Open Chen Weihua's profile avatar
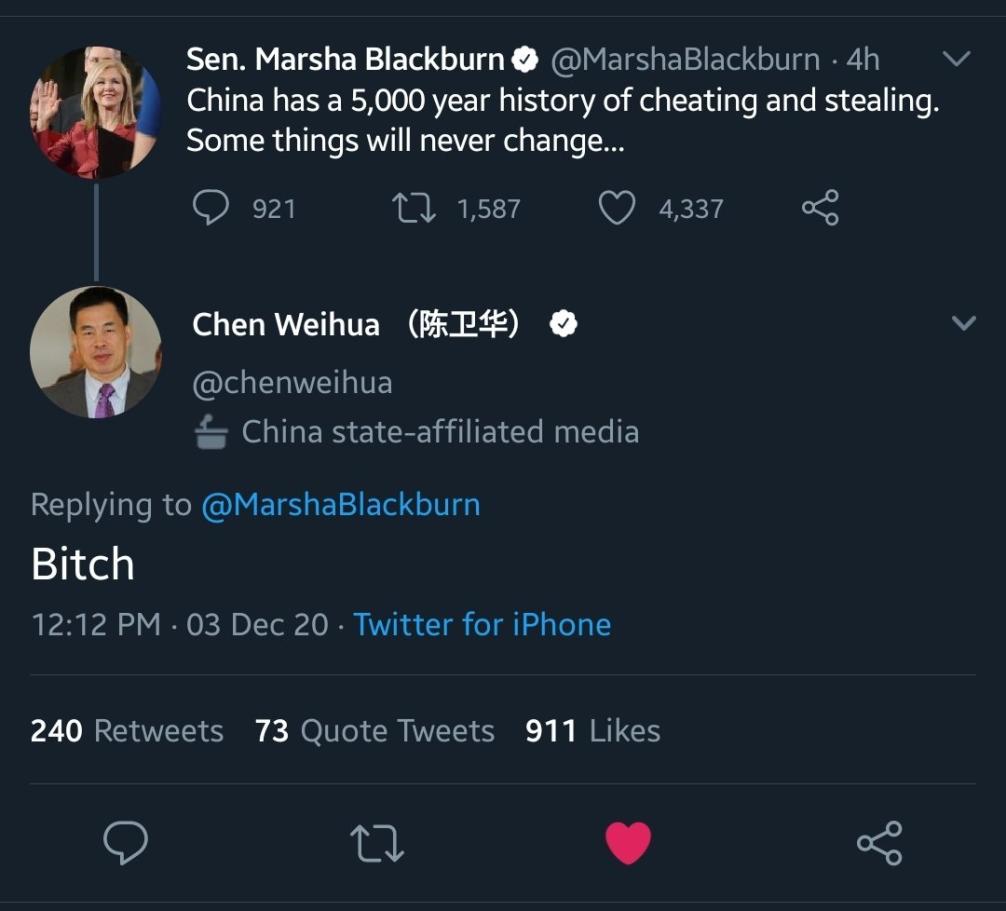Image resolution: width=1006 pixels, height=911 pixels. [x=95, y=352]
